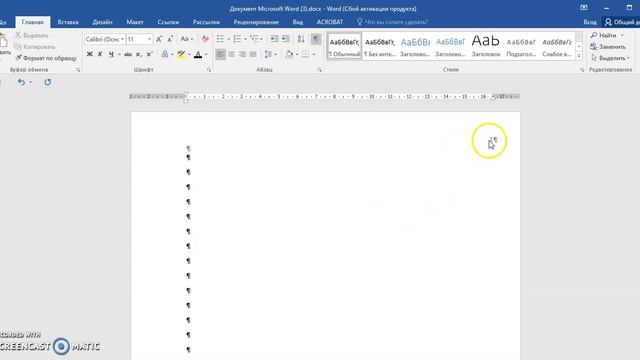Apply the paragraph shading fill

289,54
